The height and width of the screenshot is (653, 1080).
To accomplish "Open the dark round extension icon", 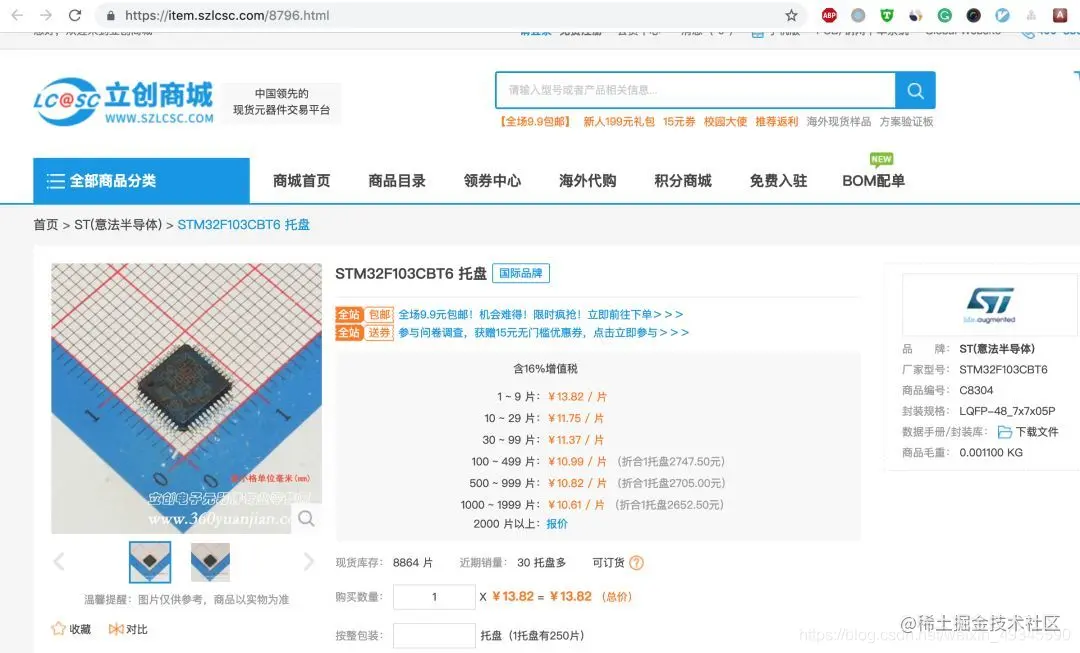I will (973, 15).
